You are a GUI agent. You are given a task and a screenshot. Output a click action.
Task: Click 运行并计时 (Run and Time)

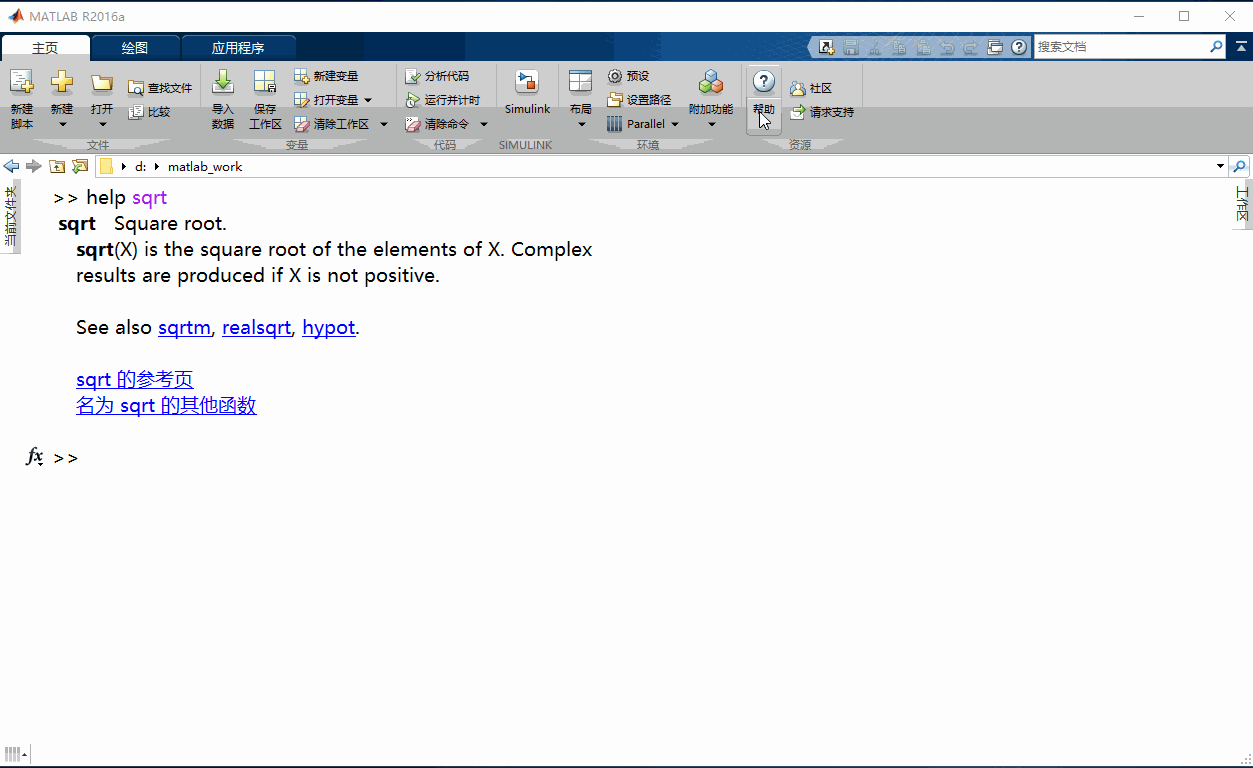coord(442,100)
